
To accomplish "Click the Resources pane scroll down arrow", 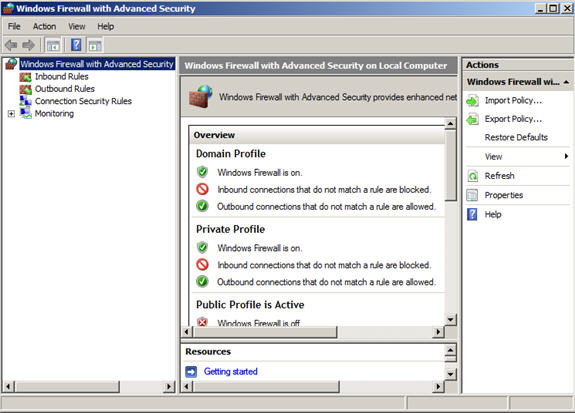I will point(450,374).
